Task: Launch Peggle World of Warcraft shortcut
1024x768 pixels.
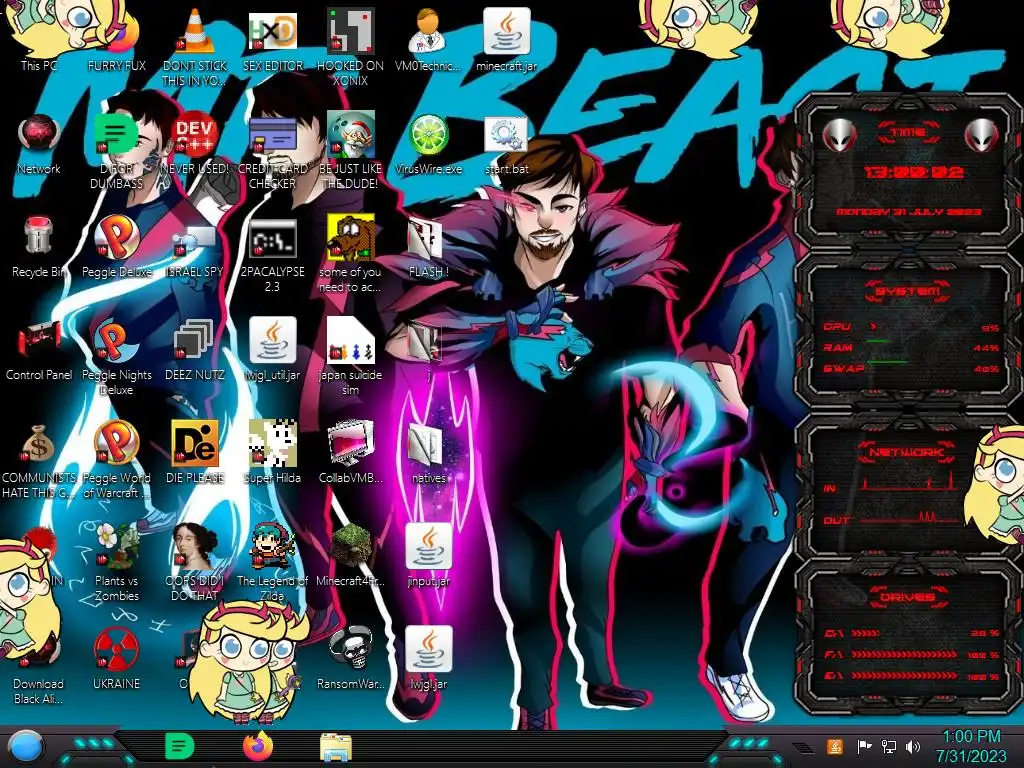Action: click(x=116, y=460)
